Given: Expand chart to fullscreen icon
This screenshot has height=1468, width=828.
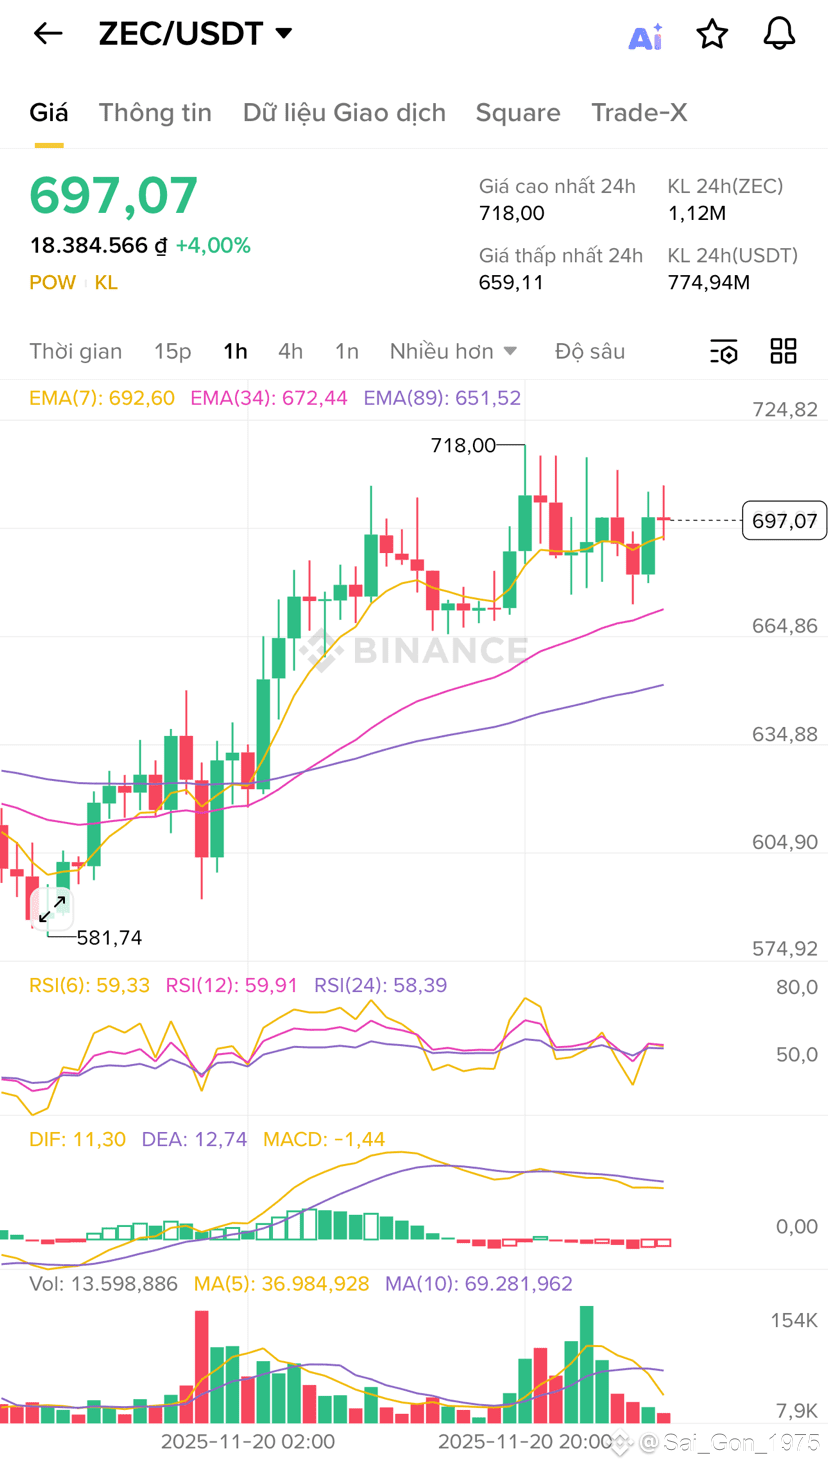Looking at the screenshot, I should point(52,908).
